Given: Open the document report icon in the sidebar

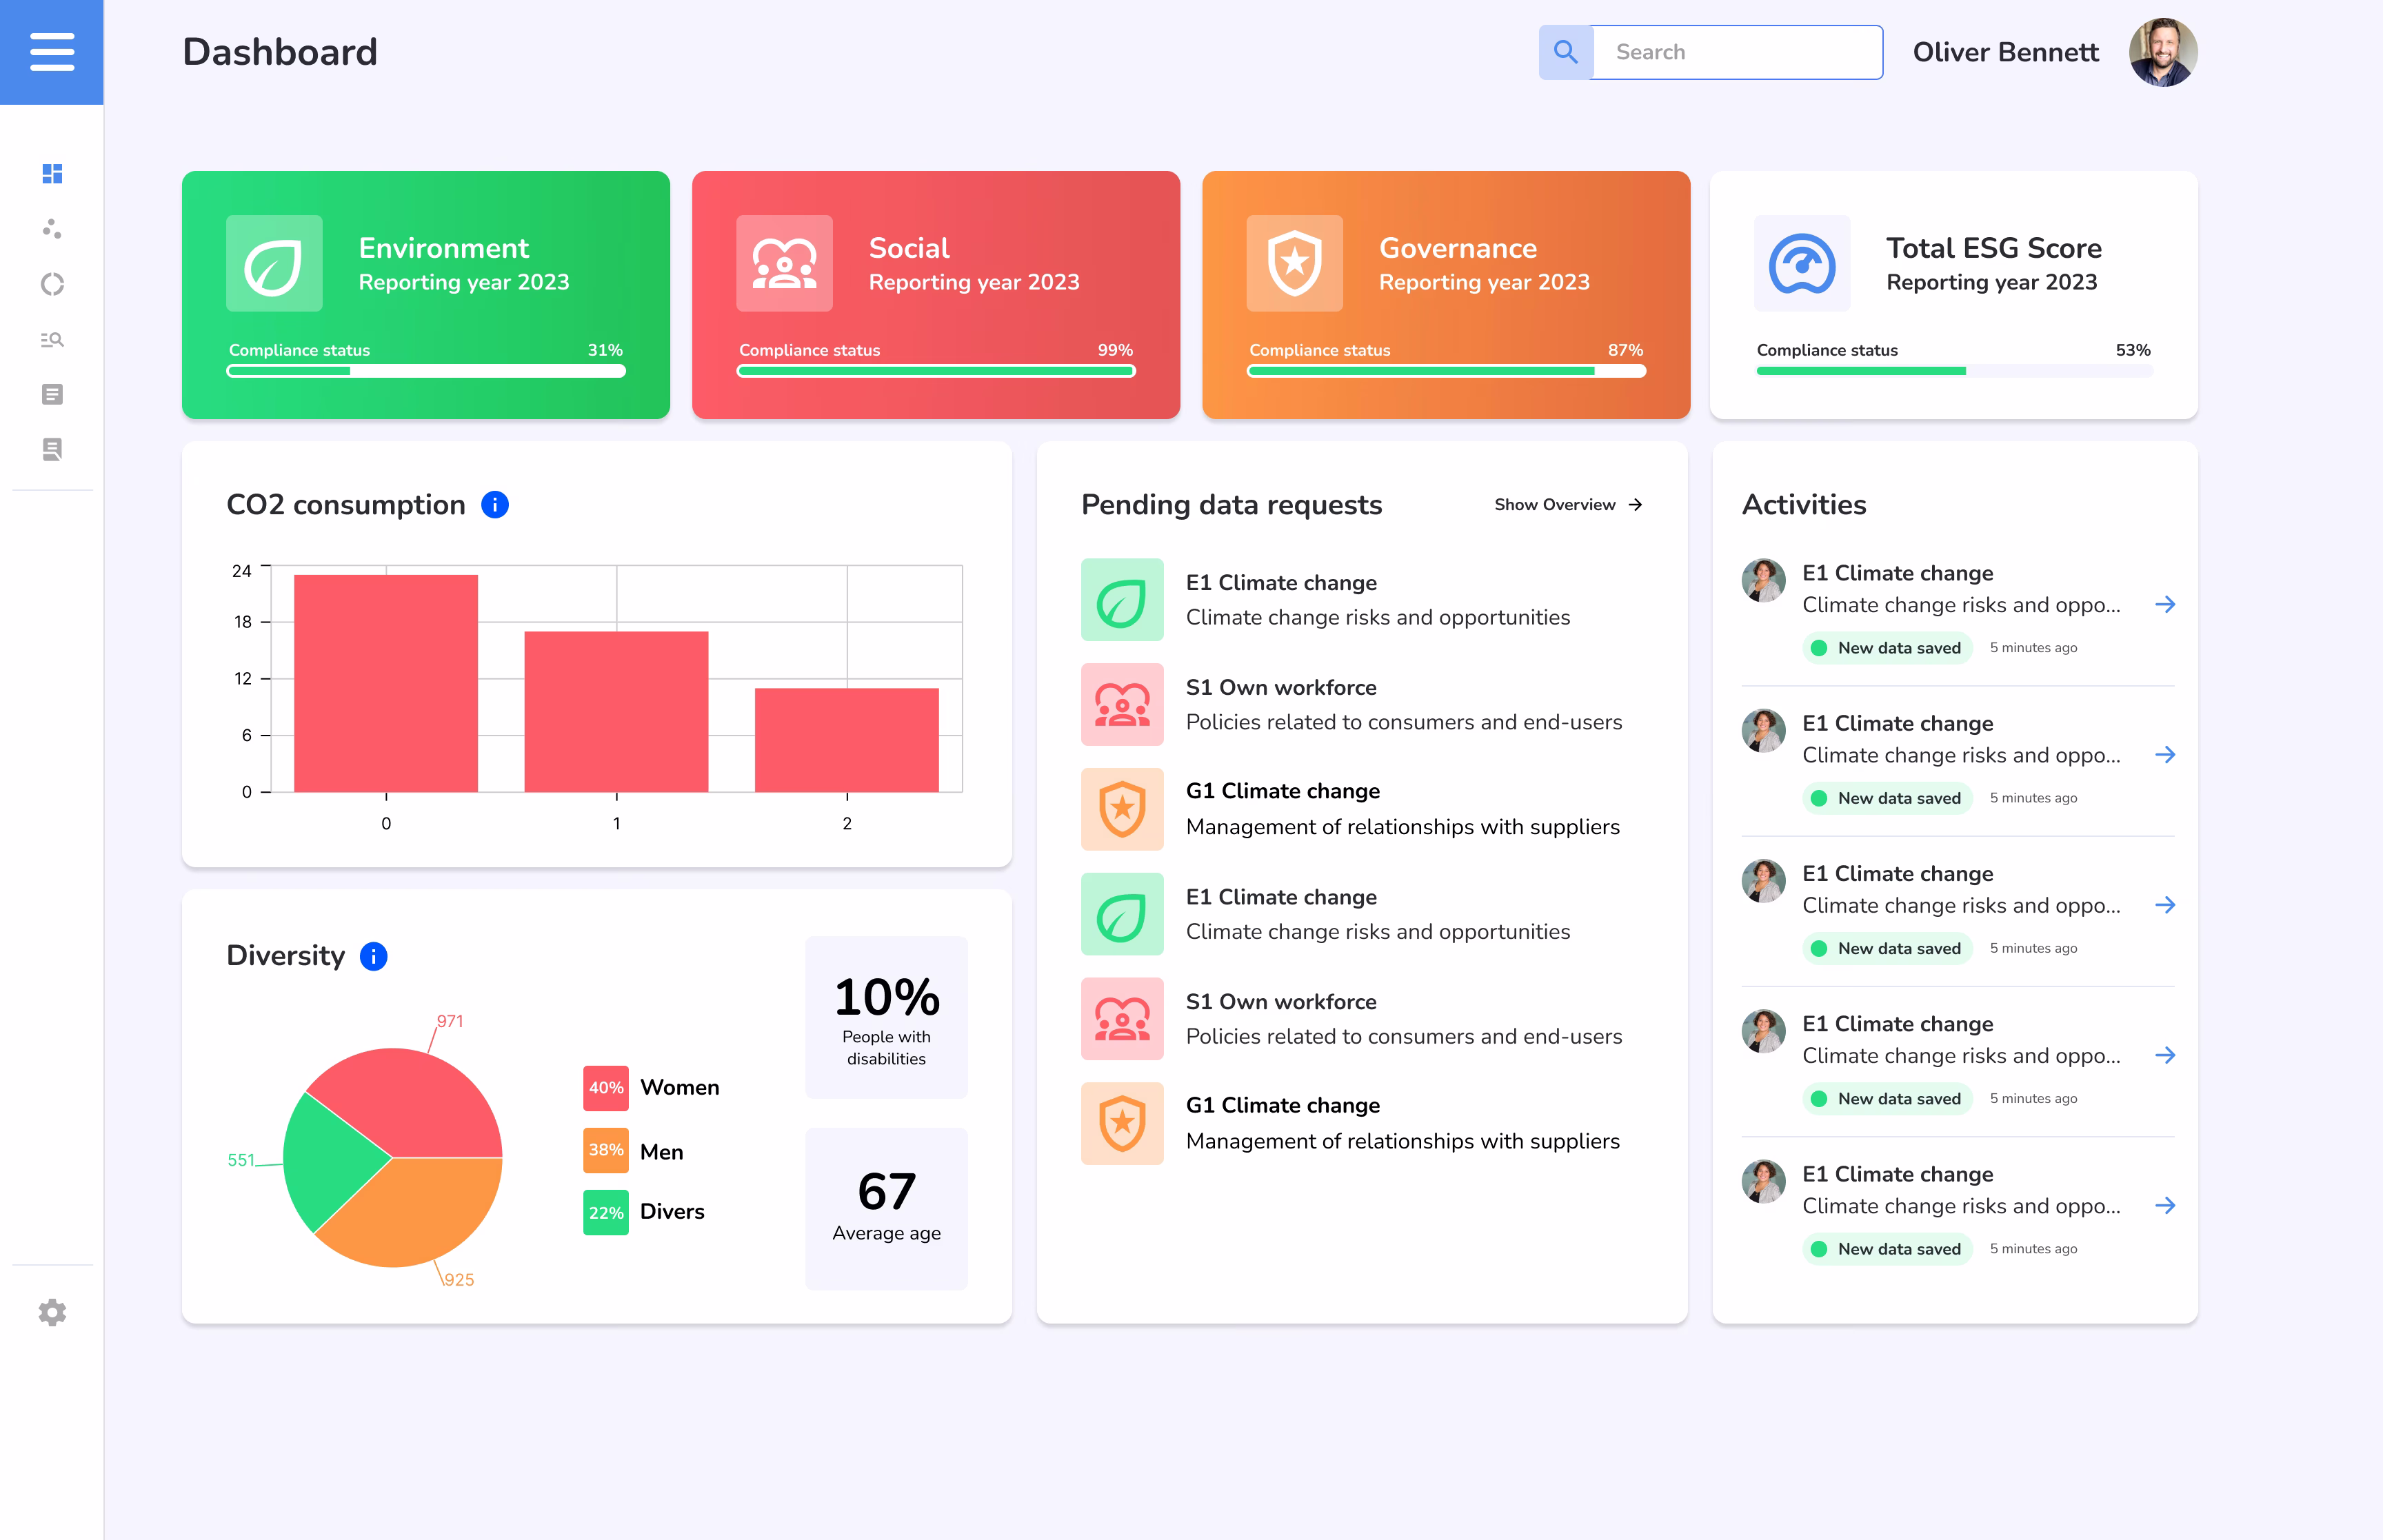Looking at the screenshot, I should point(52,394).
